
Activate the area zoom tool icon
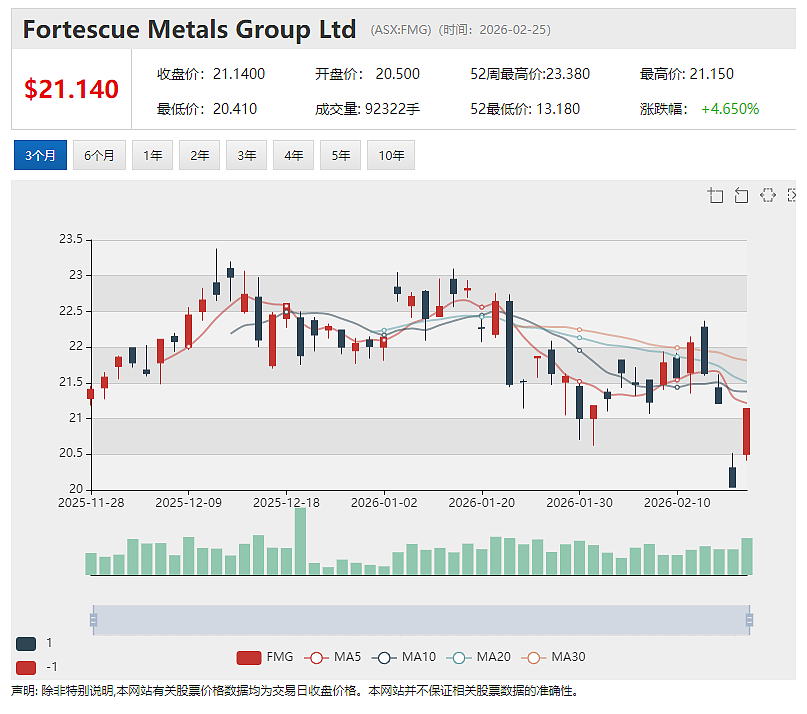[715, 195]
